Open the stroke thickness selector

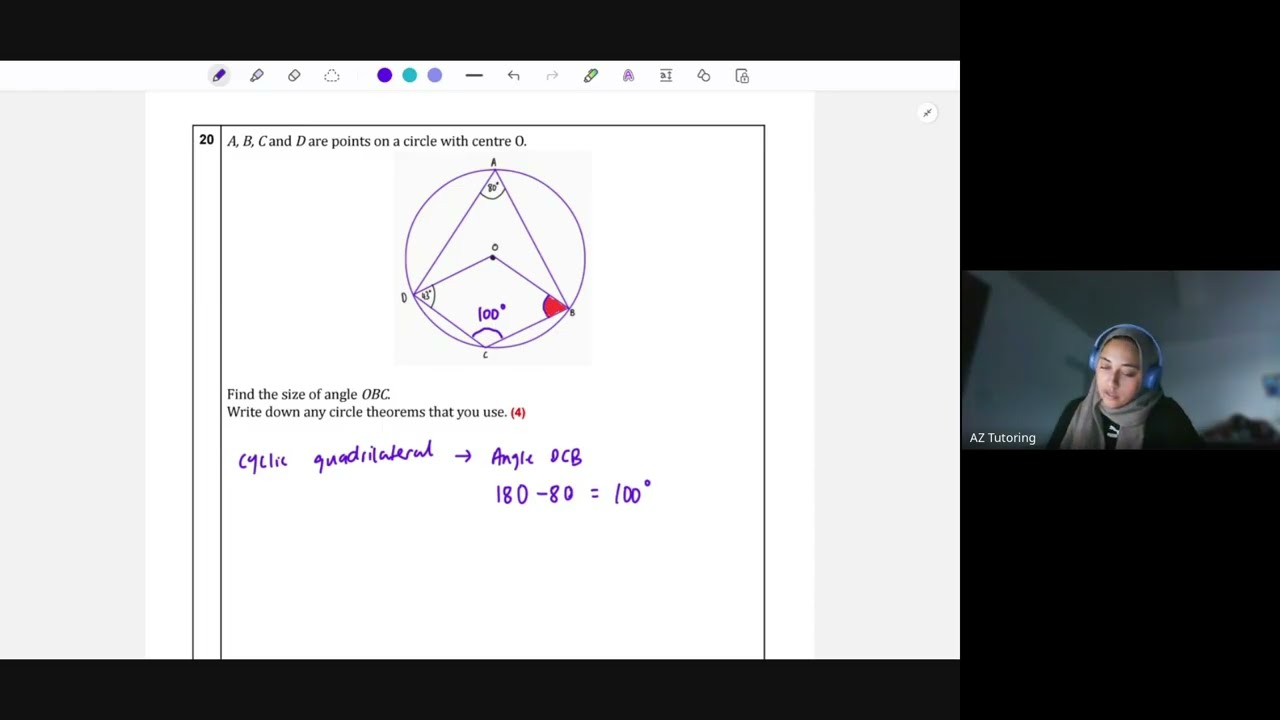click(x=474, y=76)
